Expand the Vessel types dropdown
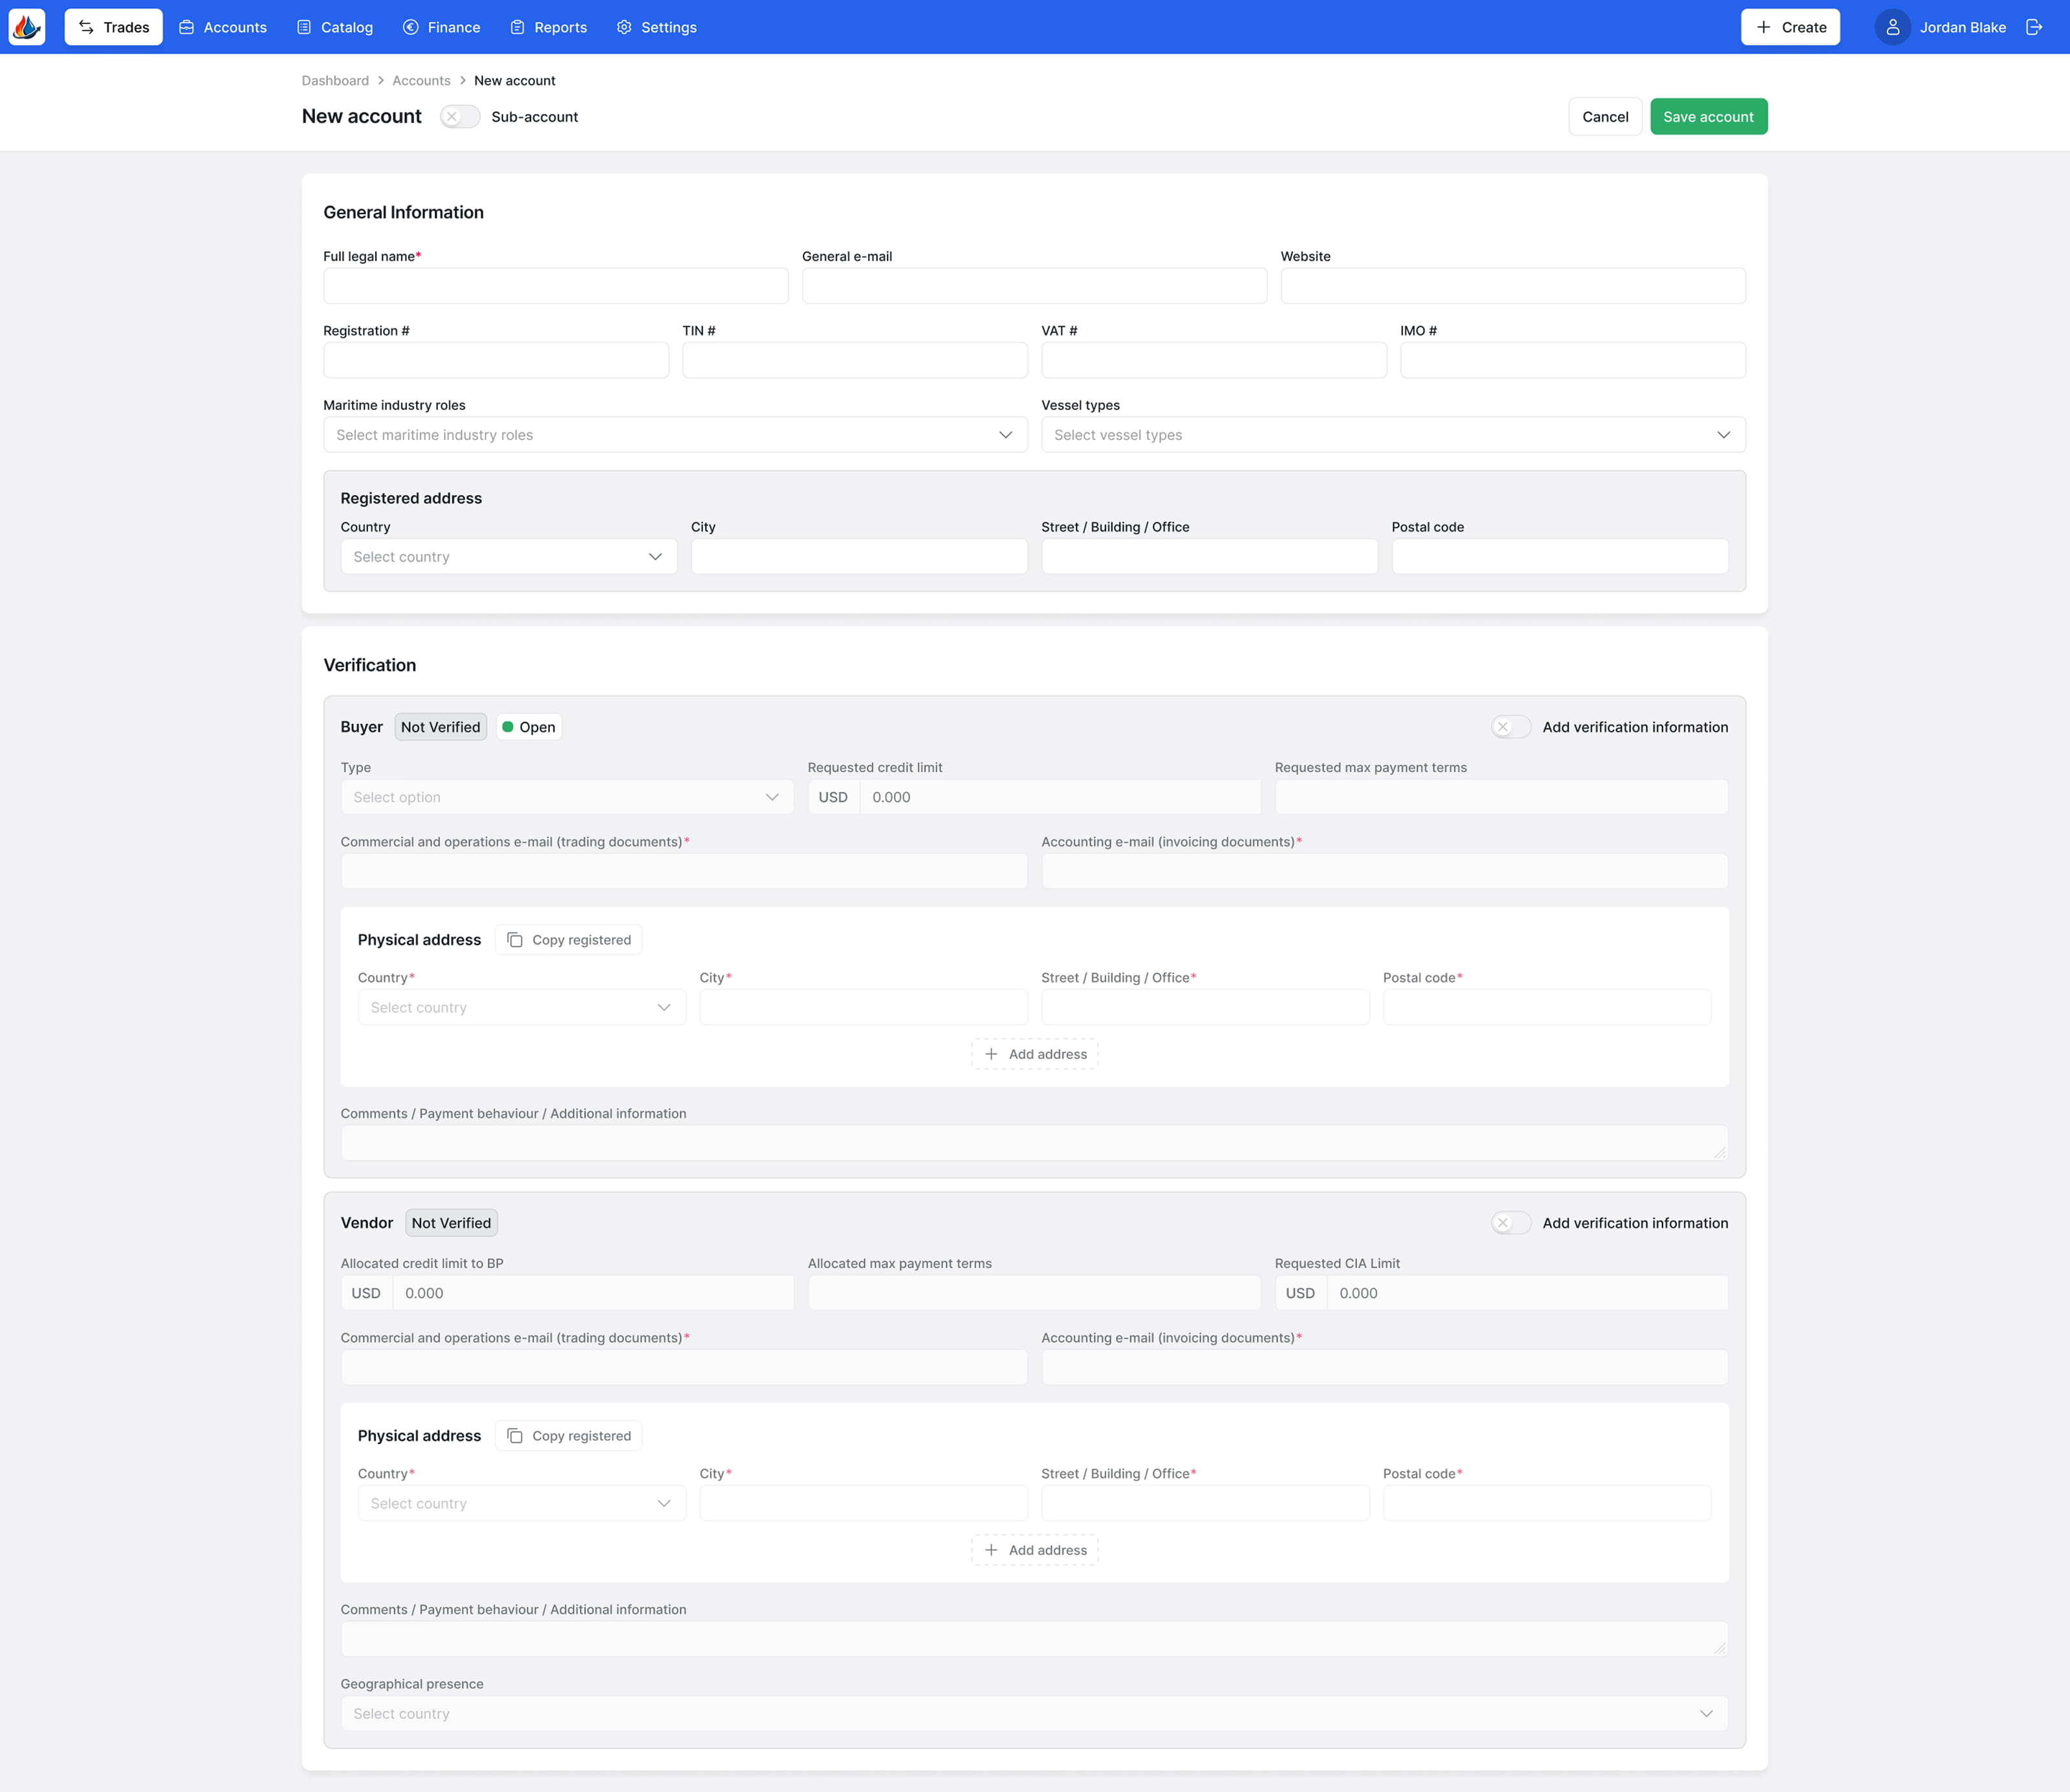2070x1792 pixels. pyautogui.click(x=1392, y=435)
